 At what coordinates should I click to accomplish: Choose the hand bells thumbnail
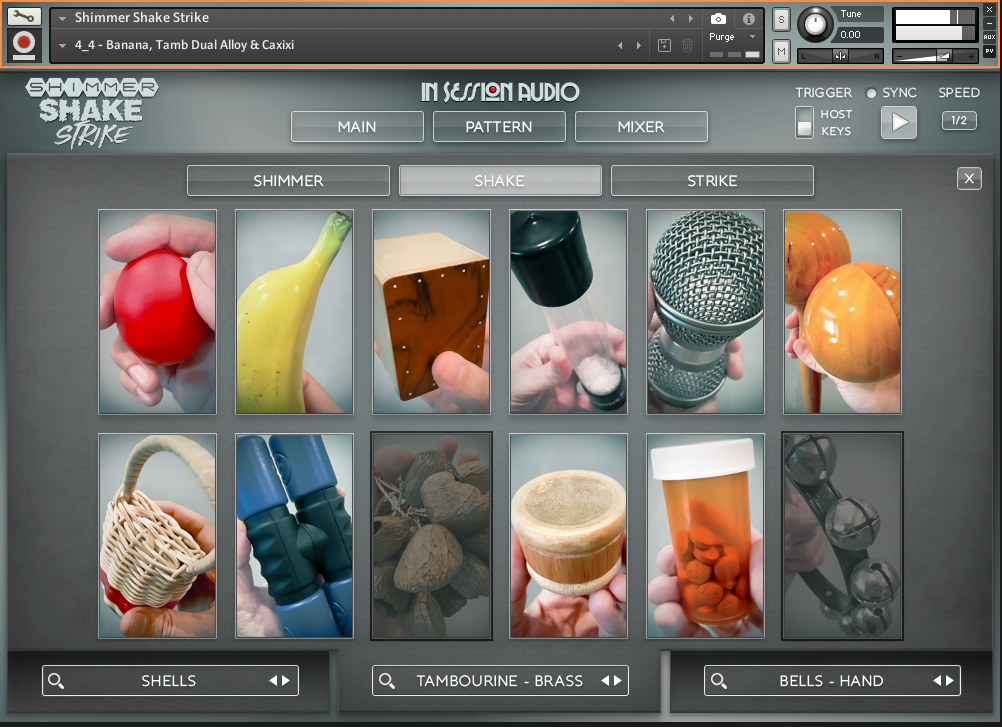842,536
